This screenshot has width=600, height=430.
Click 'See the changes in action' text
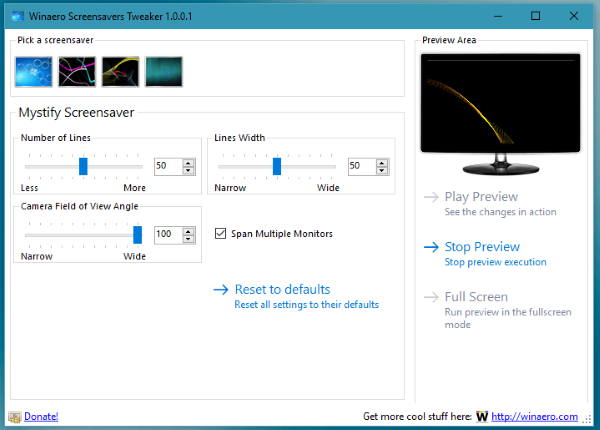[500, 212]
